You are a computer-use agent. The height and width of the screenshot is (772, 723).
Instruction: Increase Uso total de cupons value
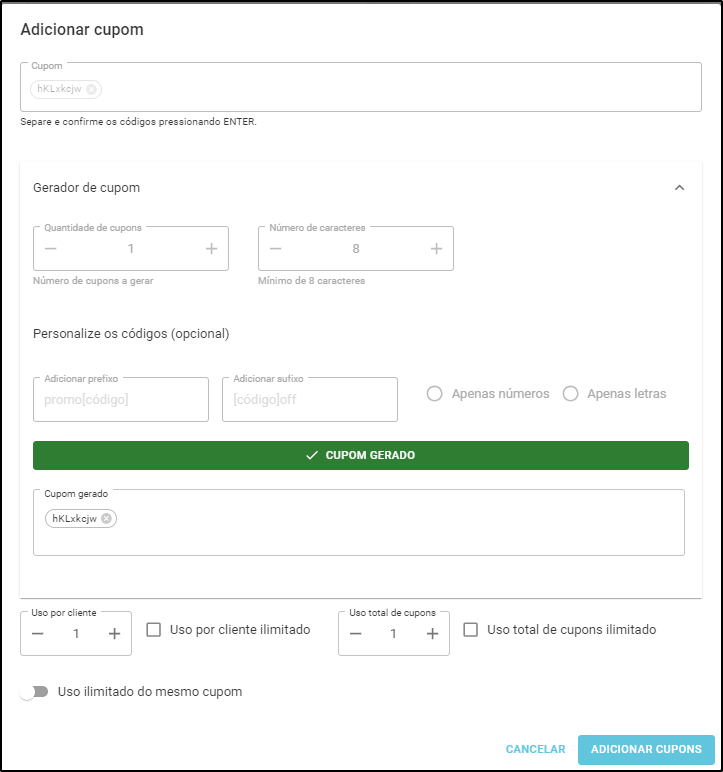pyautogui.click(x=432, y=634)
